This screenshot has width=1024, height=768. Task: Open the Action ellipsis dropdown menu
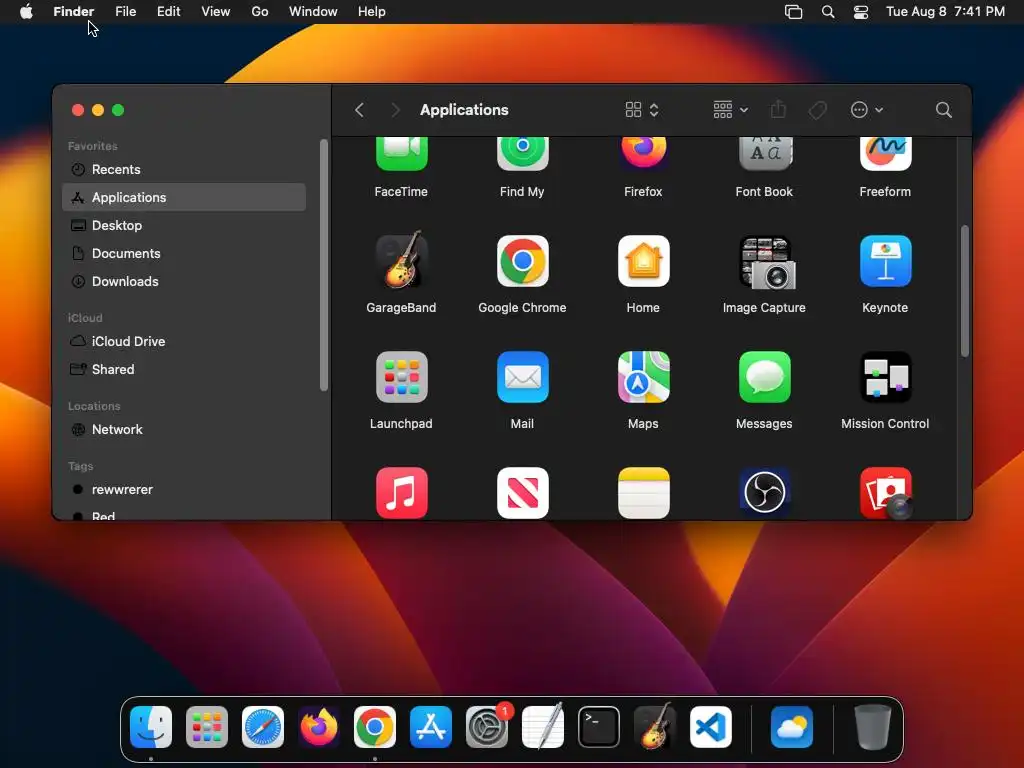[x=867, y=110]
